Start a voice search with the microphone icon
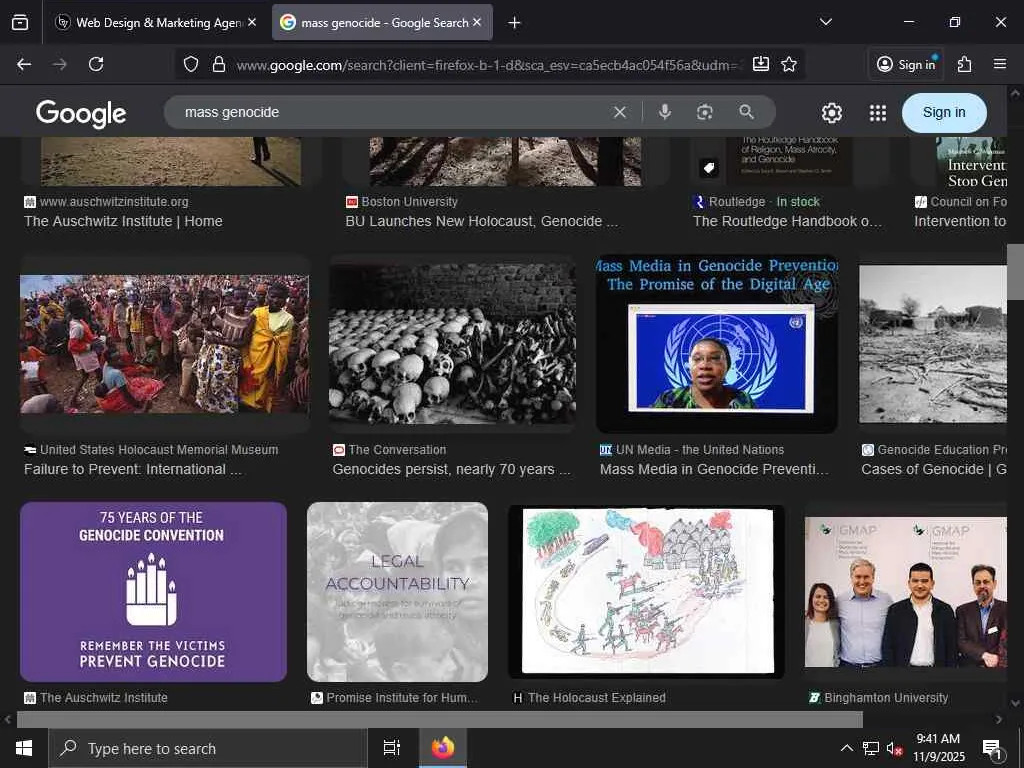The width and height of the screenshot is (1024, 768). pyautogui.click(x=665, y=112)
